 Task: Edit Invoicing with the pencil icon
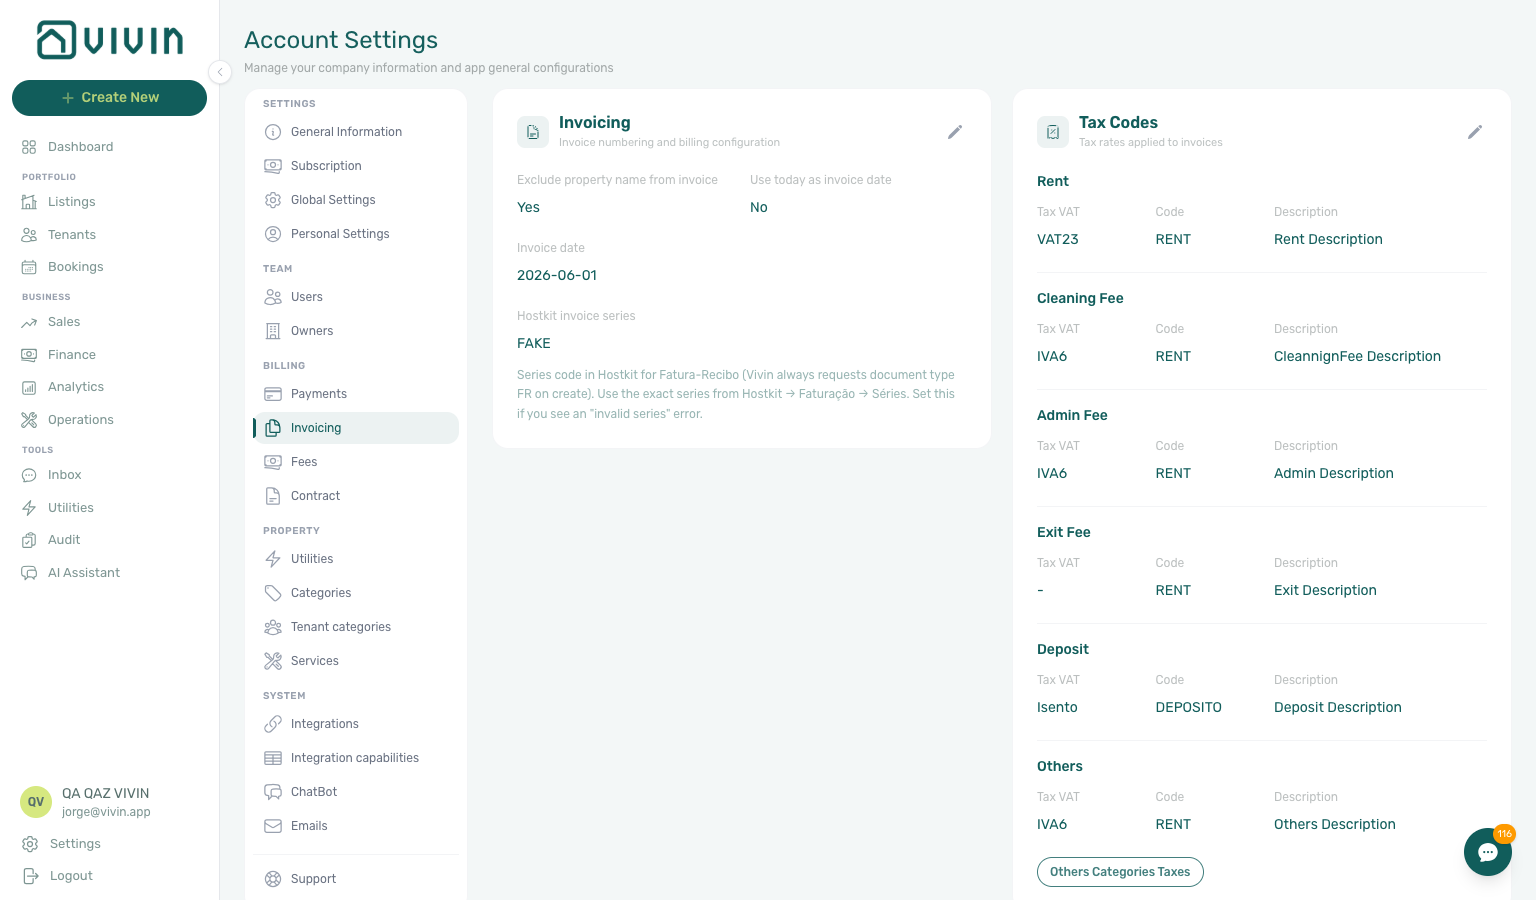click(955, 132)
